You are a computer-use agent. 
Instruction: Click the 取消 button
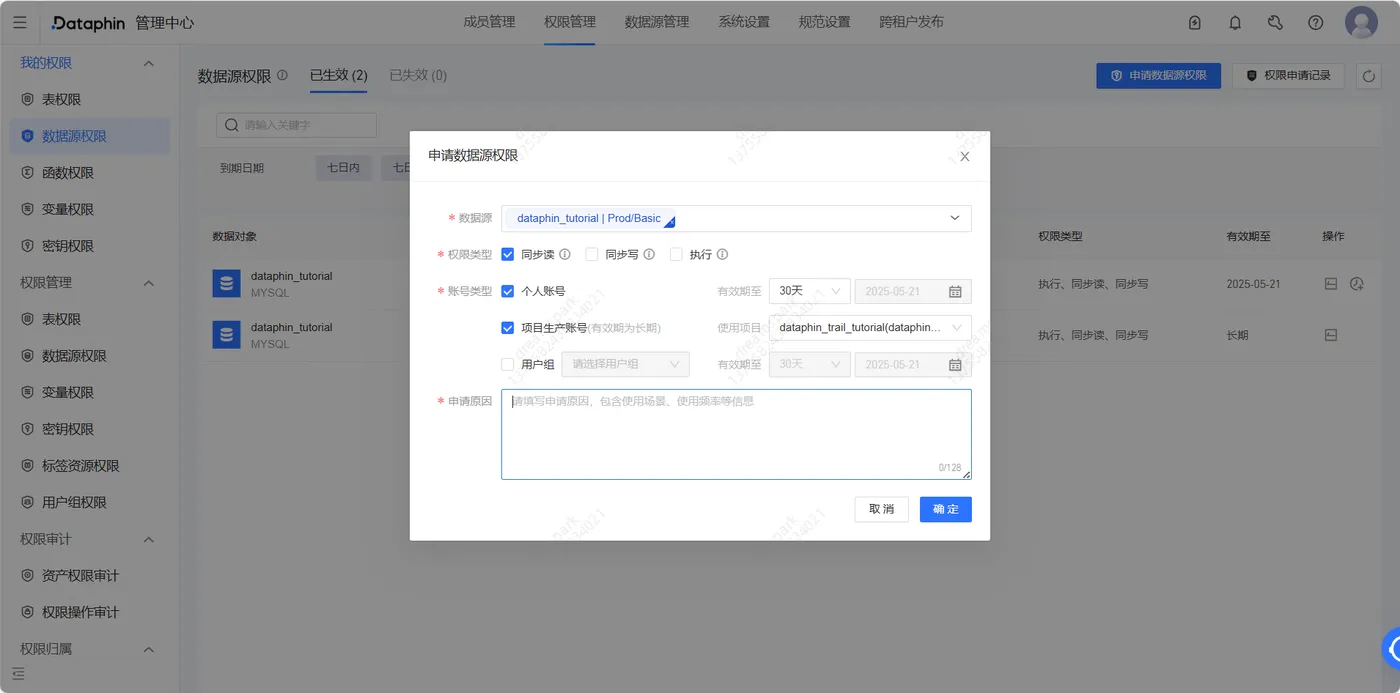pos(881,509)
